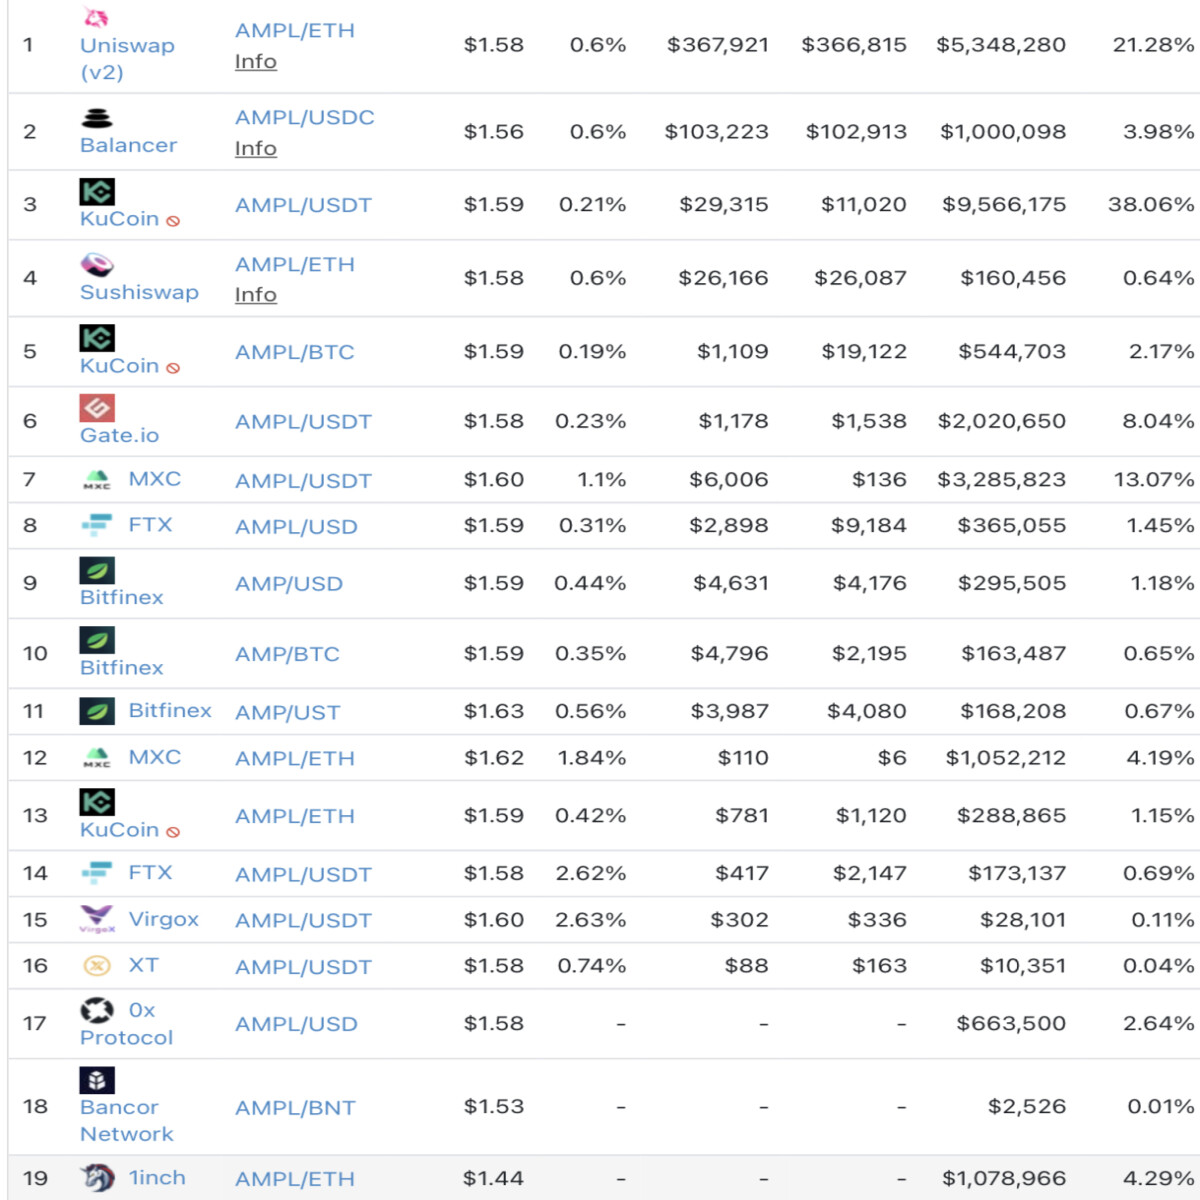Click the 1inch unicorn logo icon

(x=97, y=1177)
